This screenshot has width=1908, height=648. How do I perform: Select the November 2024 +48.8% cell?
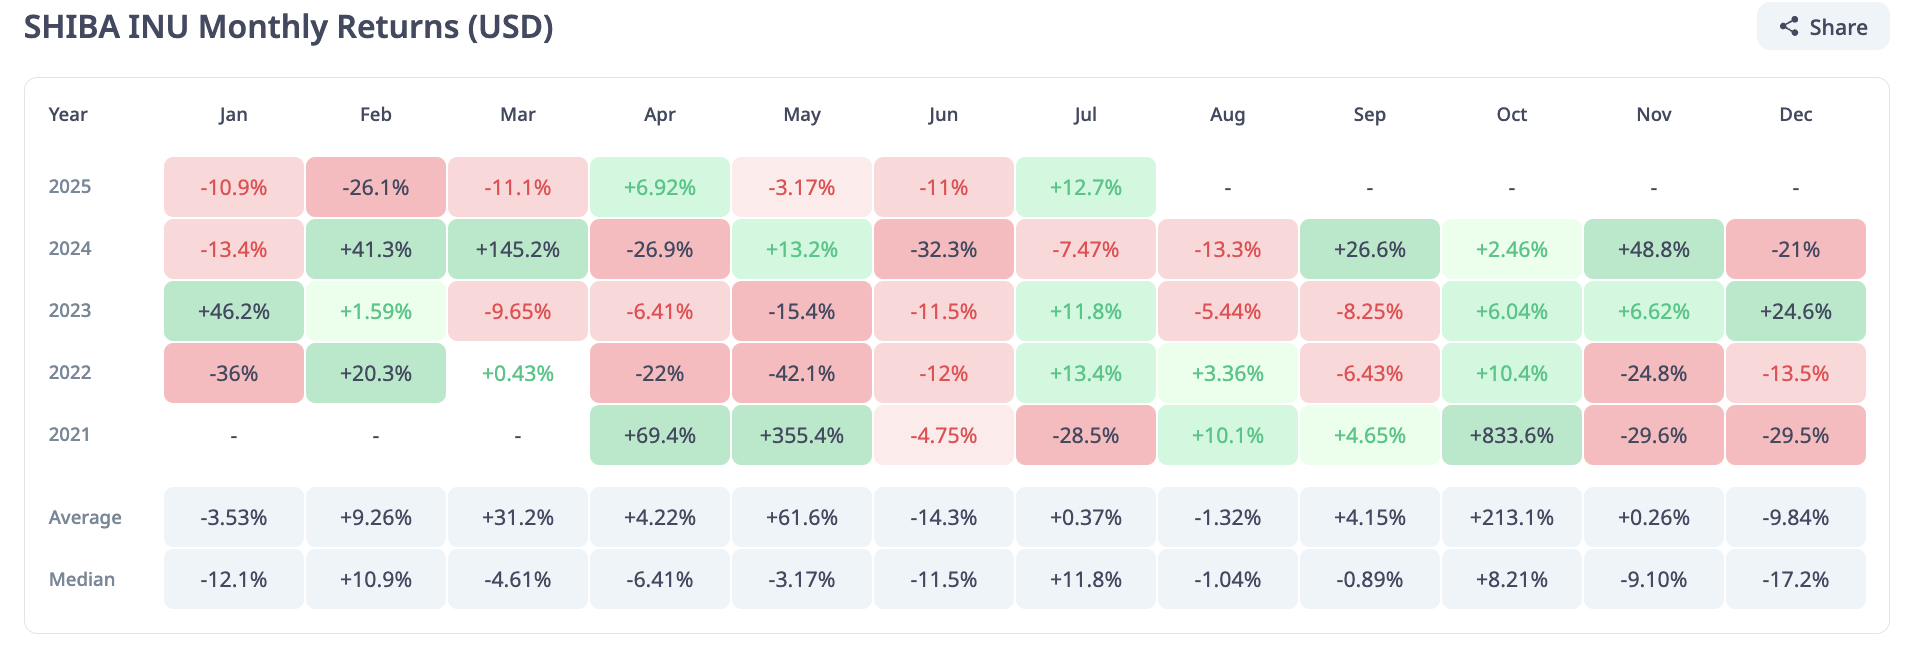pos(1653,249)
